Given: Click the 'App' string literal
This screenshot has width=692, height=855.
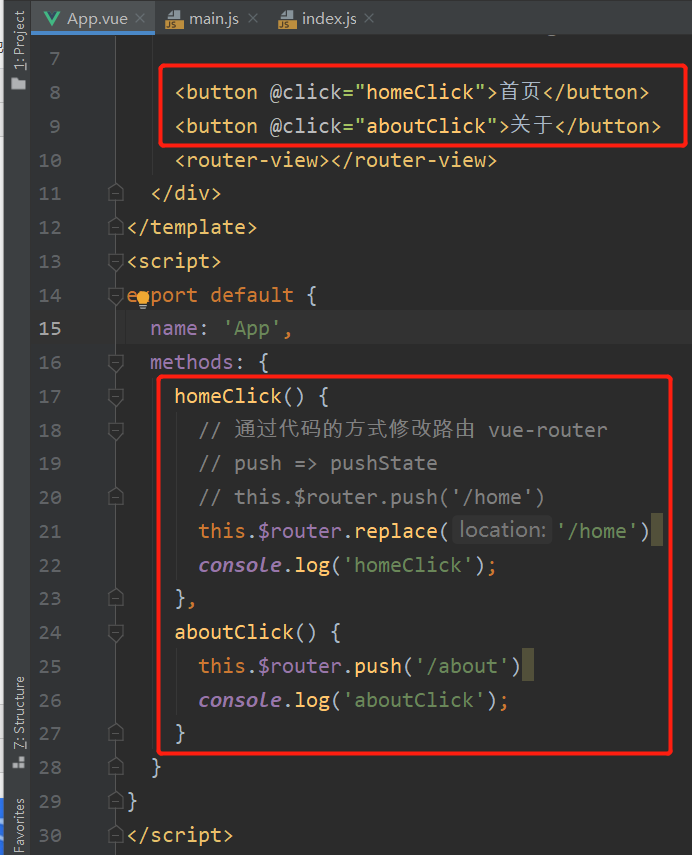Looking at the screenshot, I should [252, 329].
